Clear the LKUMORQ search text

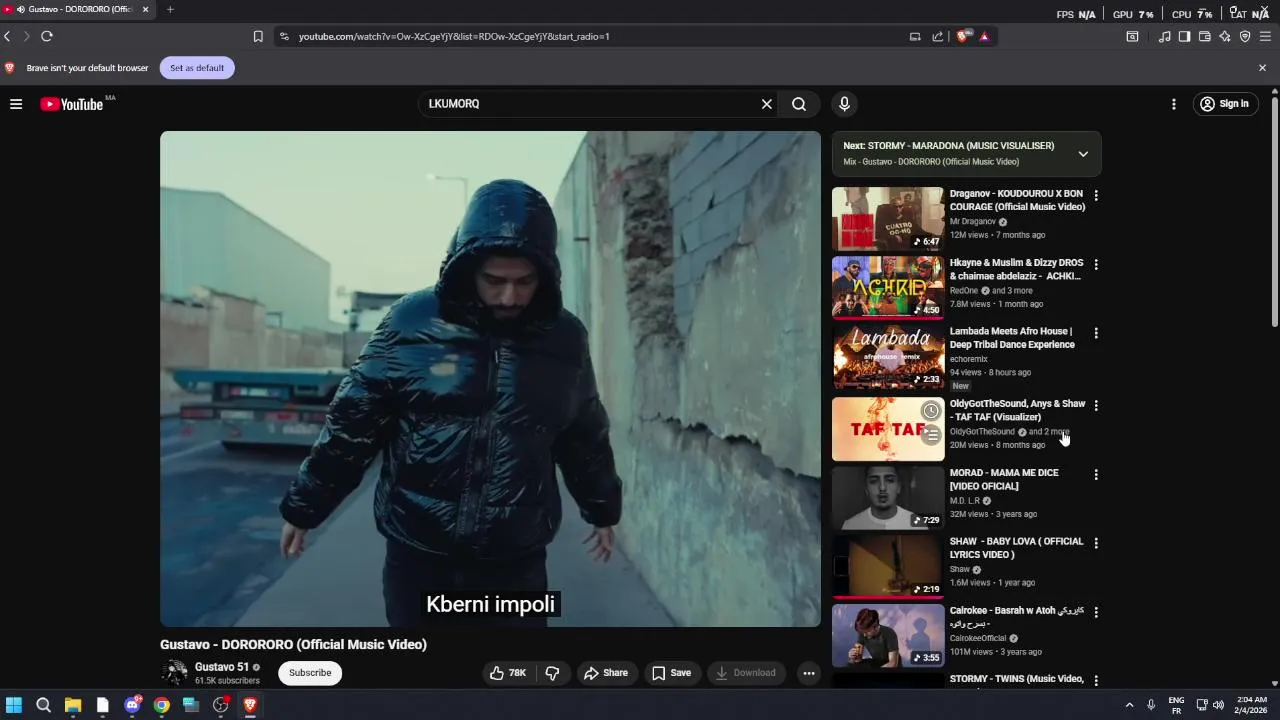[767, 104]
